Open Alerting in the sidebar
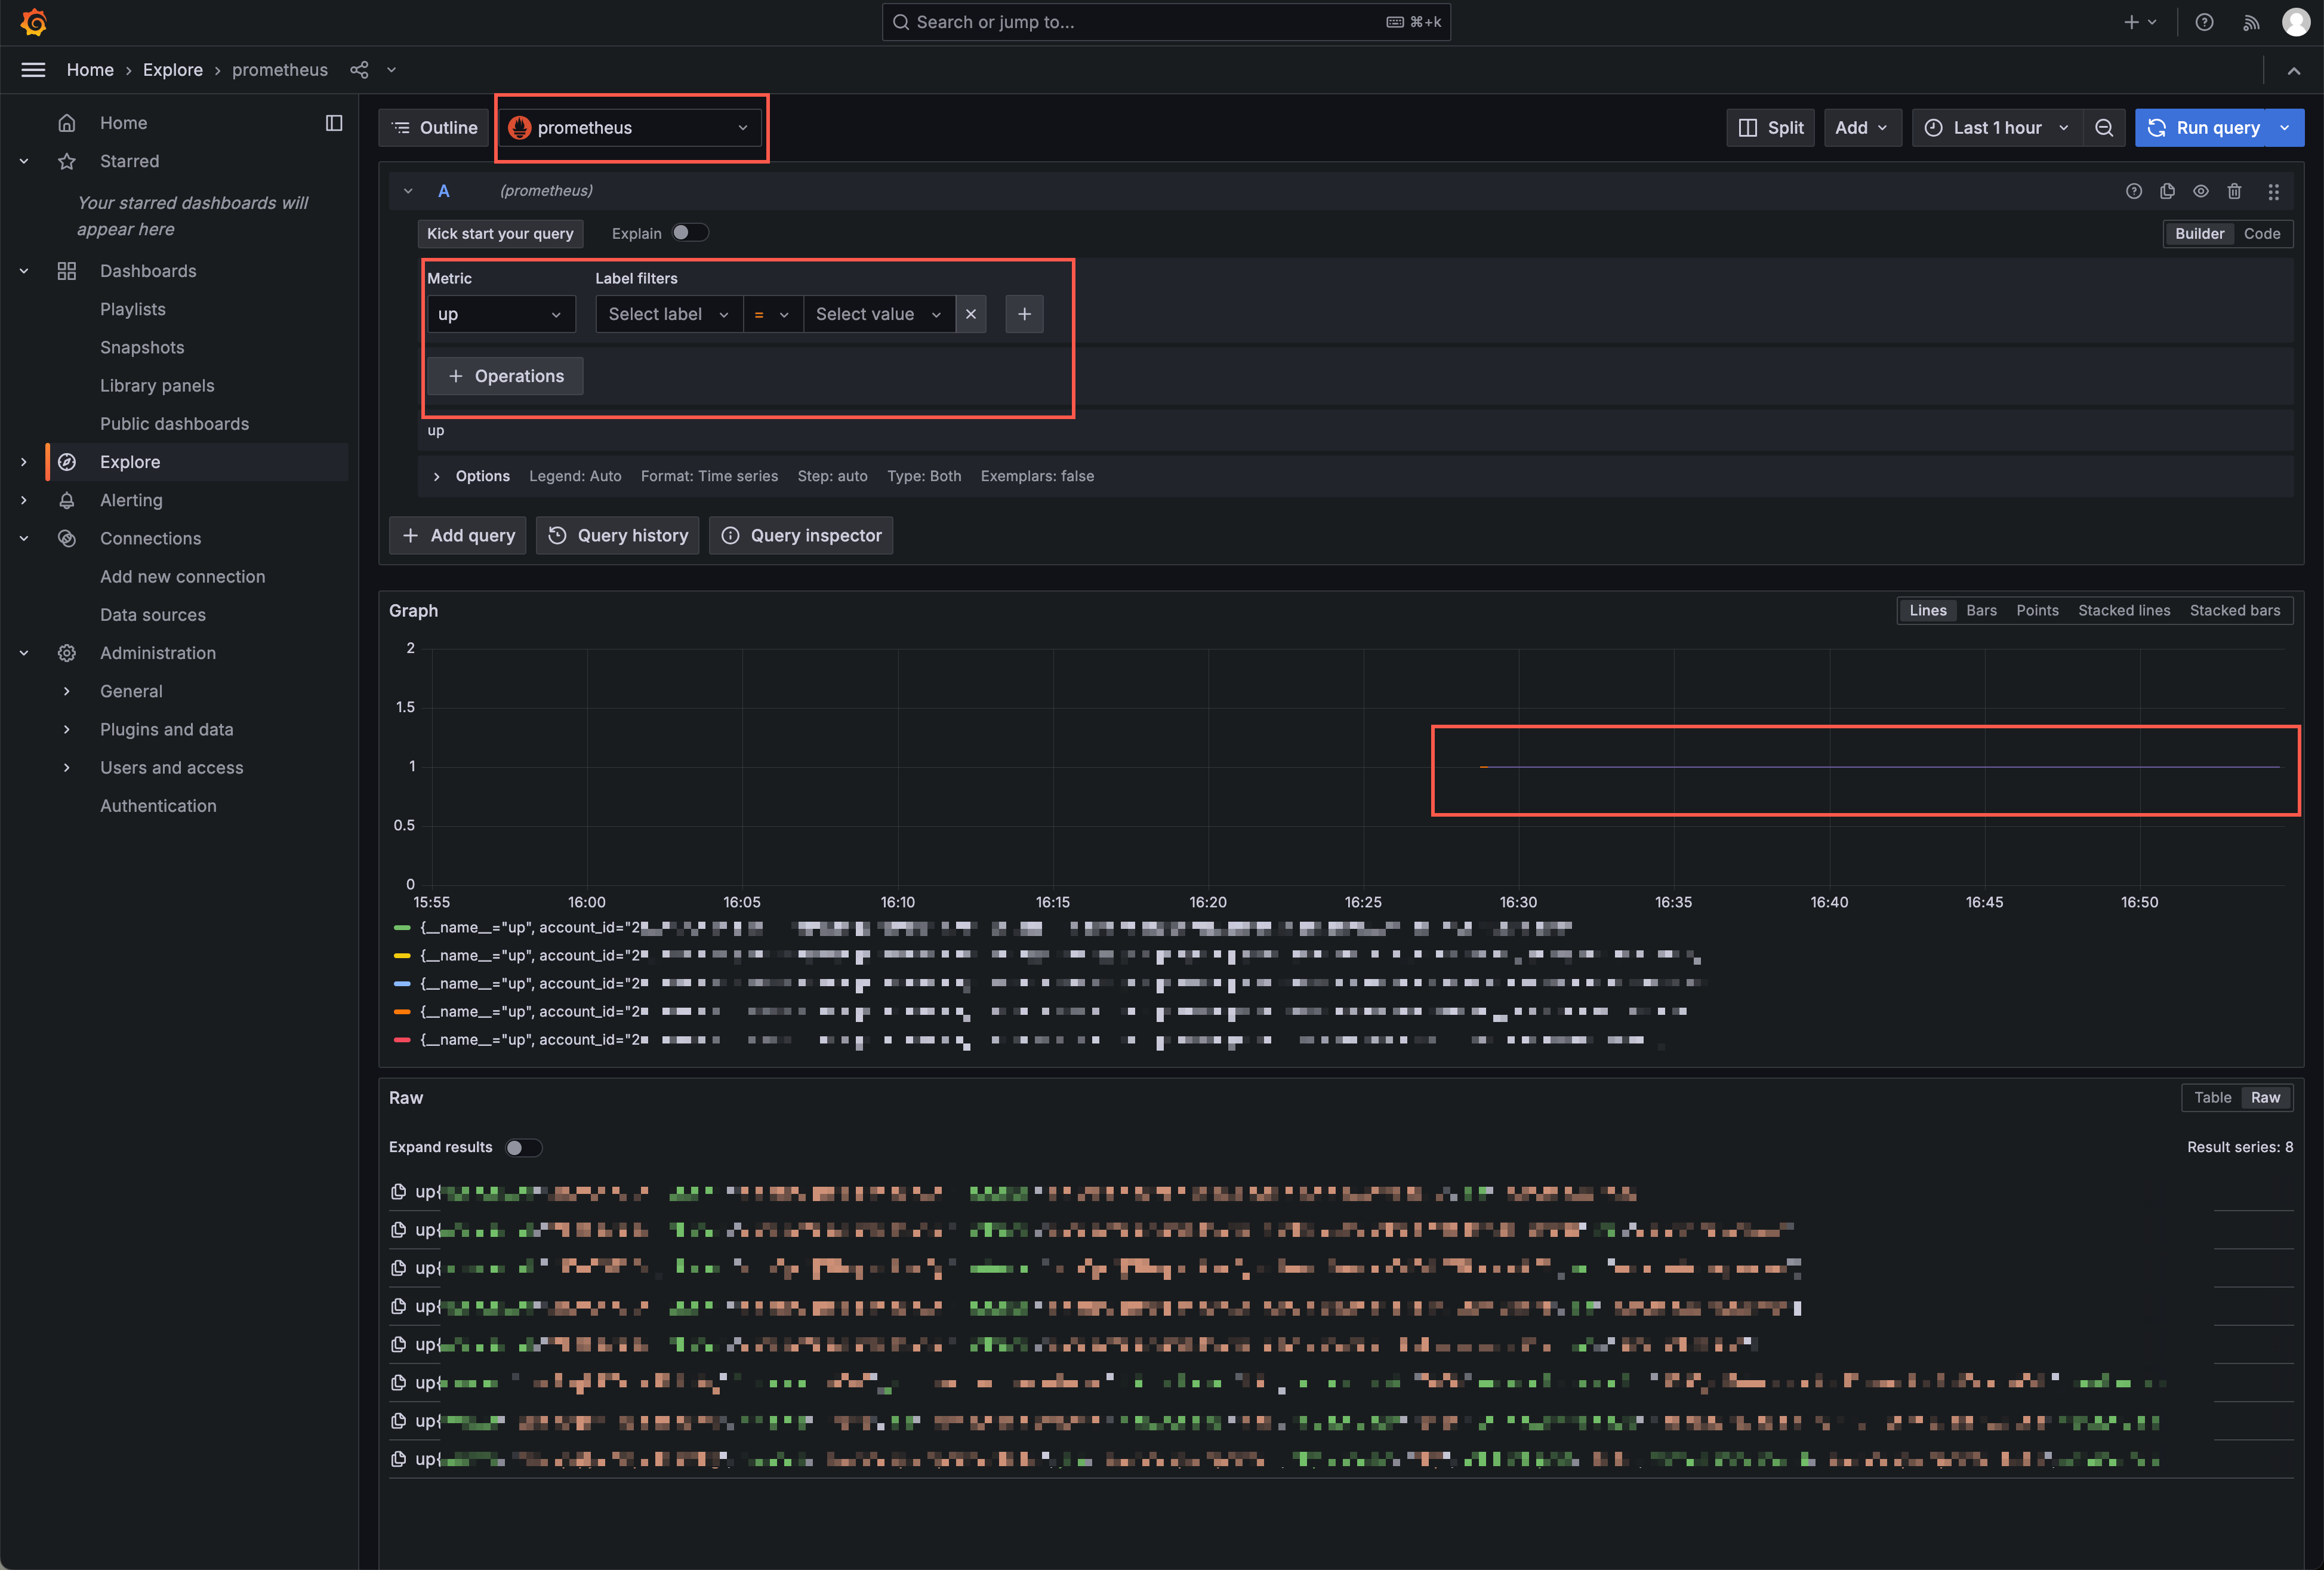 tap(131, 500)
